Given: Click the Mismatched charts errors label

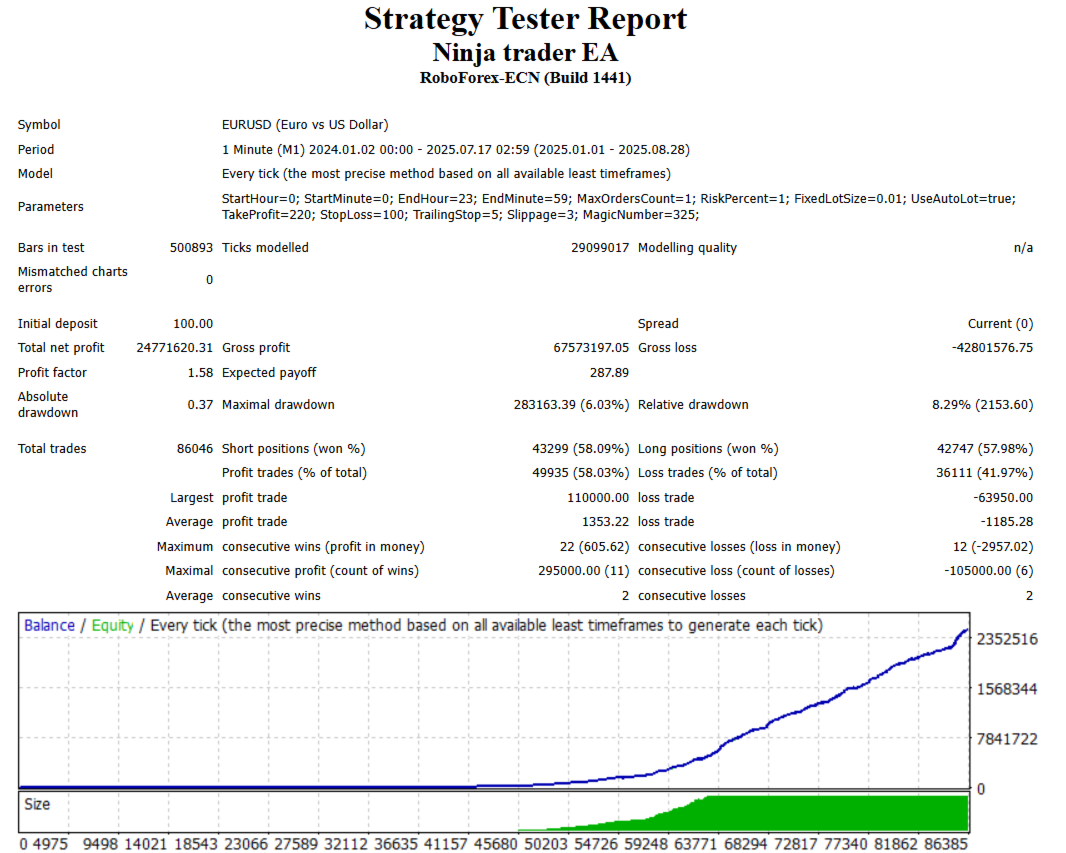Looking at the screenshot, I should 73,280.
